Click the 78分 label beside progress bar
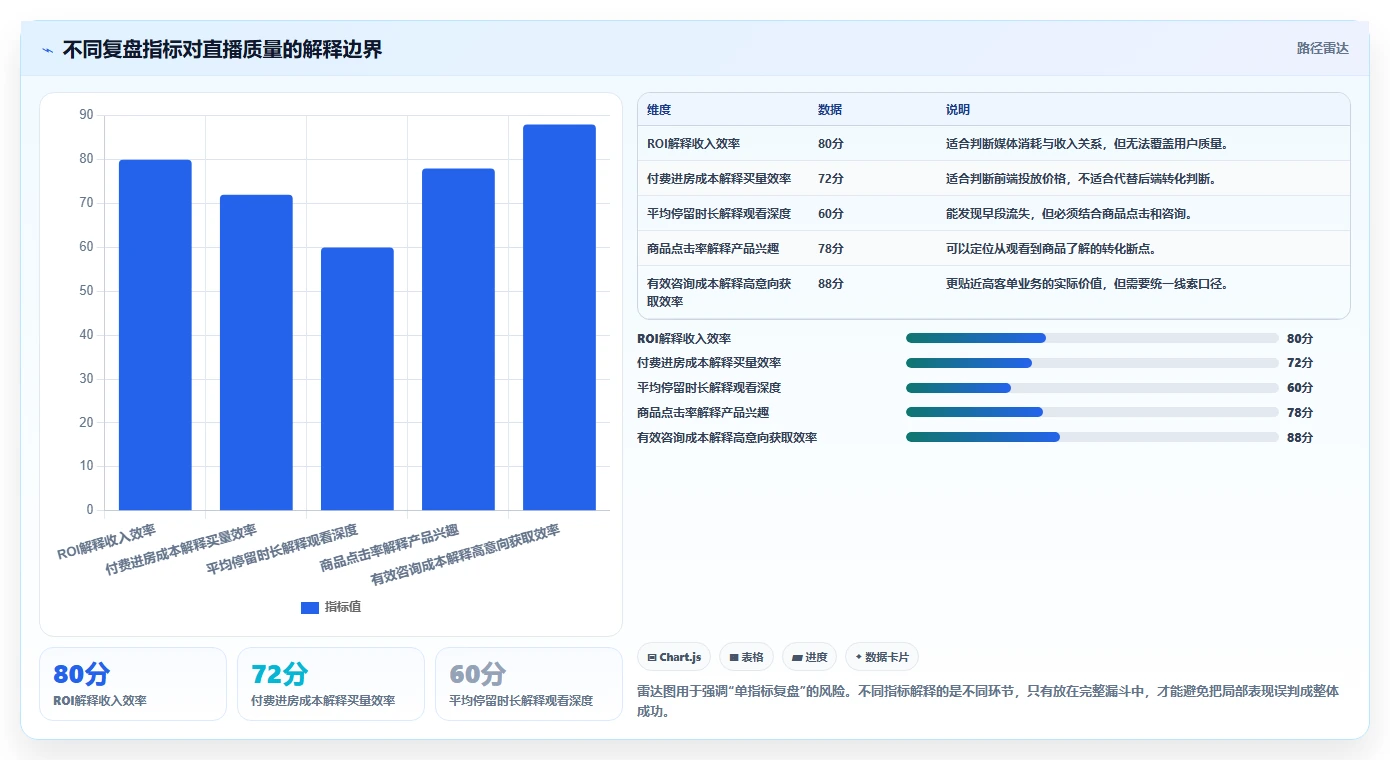 1300,412
